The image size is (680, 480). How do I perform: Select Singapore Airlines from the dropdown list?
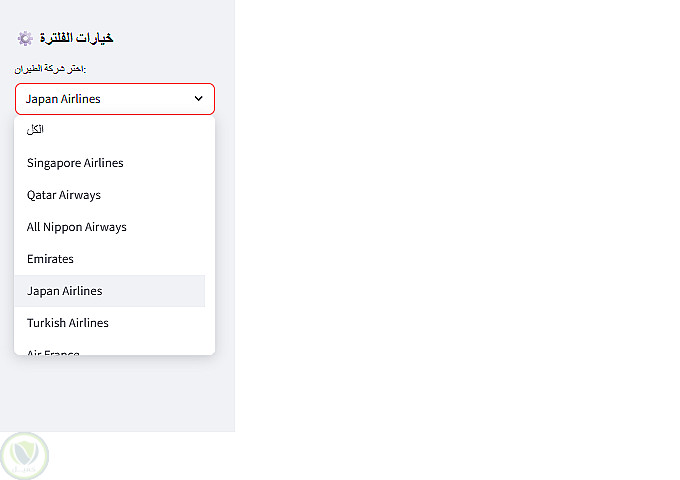coord(75,163)
